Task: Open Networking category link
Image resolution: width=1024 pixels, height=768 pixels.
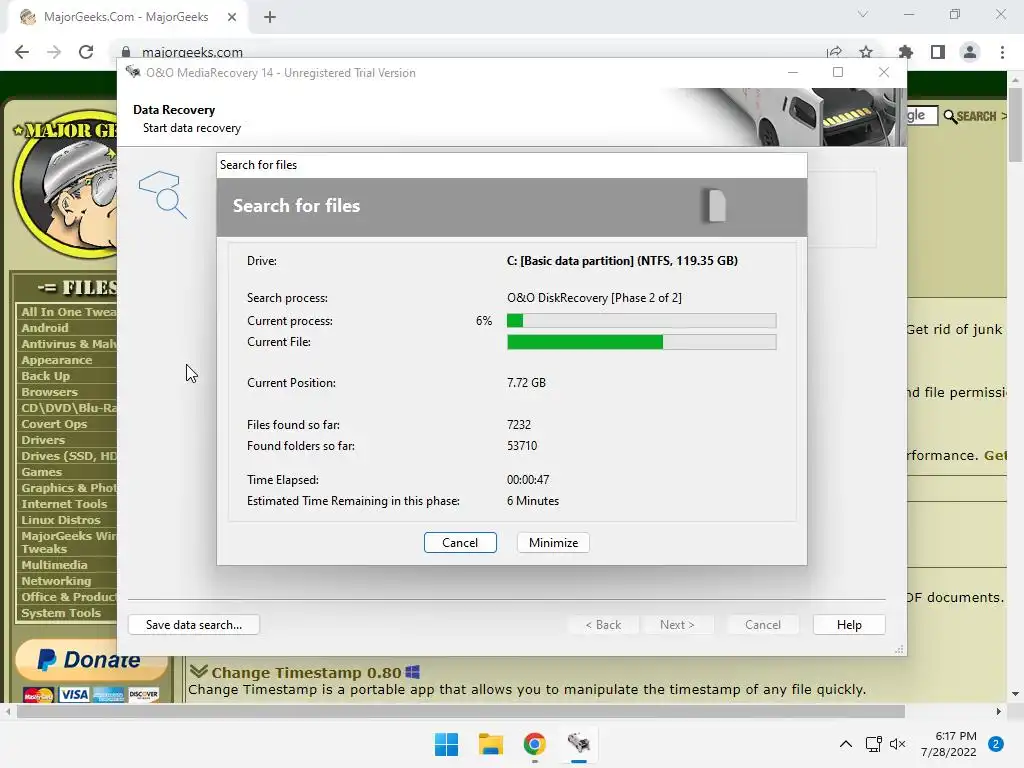Action: tap(56, 581)
